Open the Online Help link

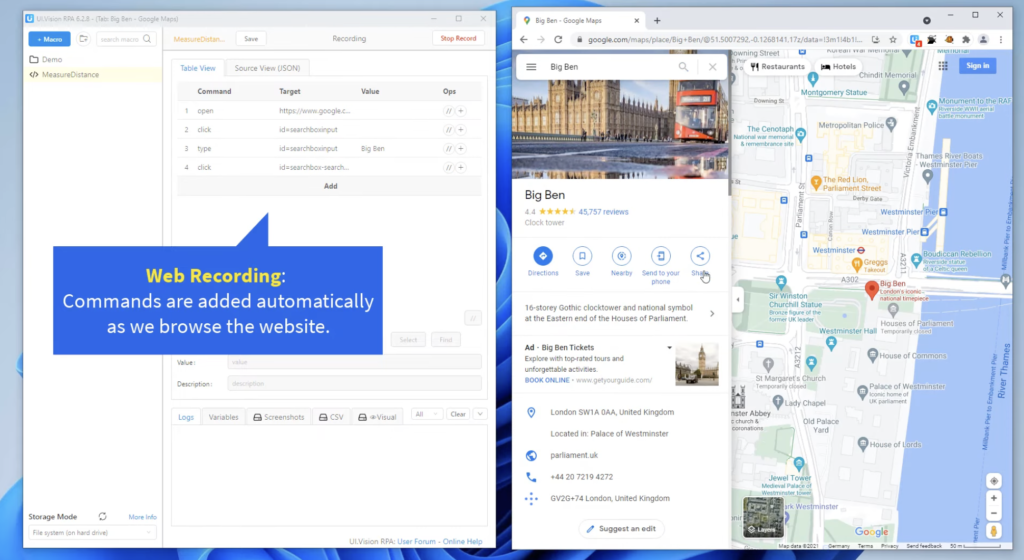click(462, 541)
